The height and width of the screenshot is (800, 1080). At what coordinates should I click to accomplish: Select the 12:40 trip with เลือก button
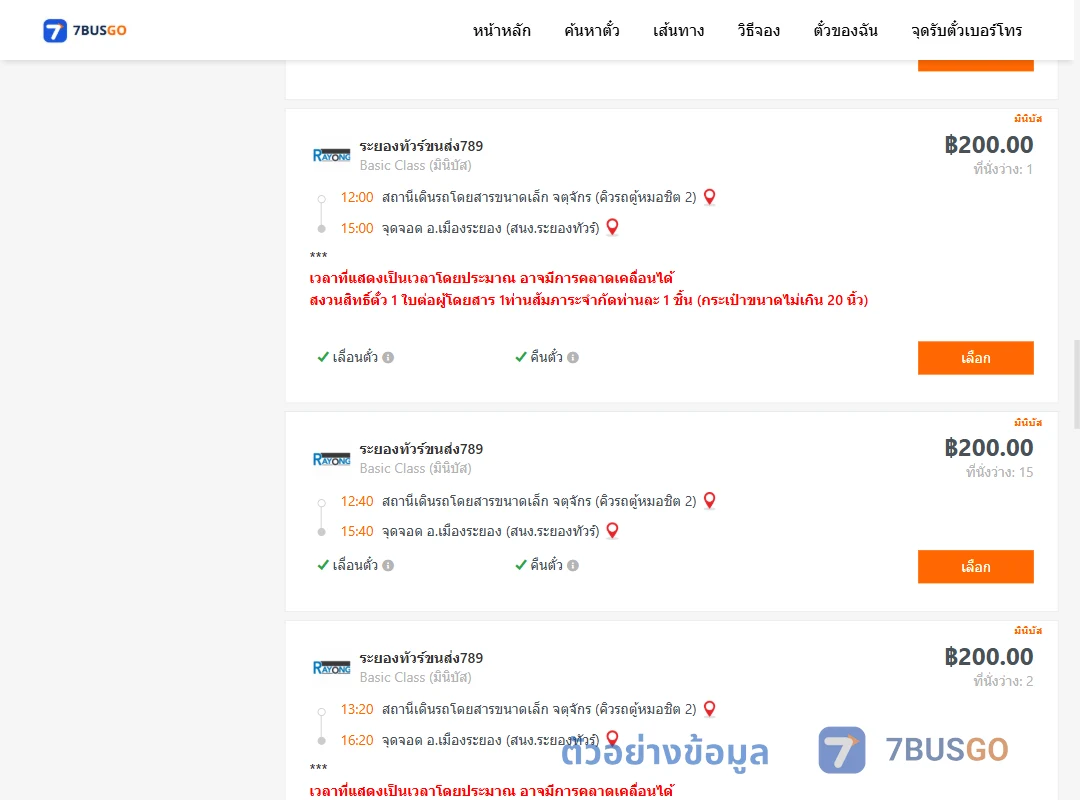pyautogui.click(x=975, y=566)
